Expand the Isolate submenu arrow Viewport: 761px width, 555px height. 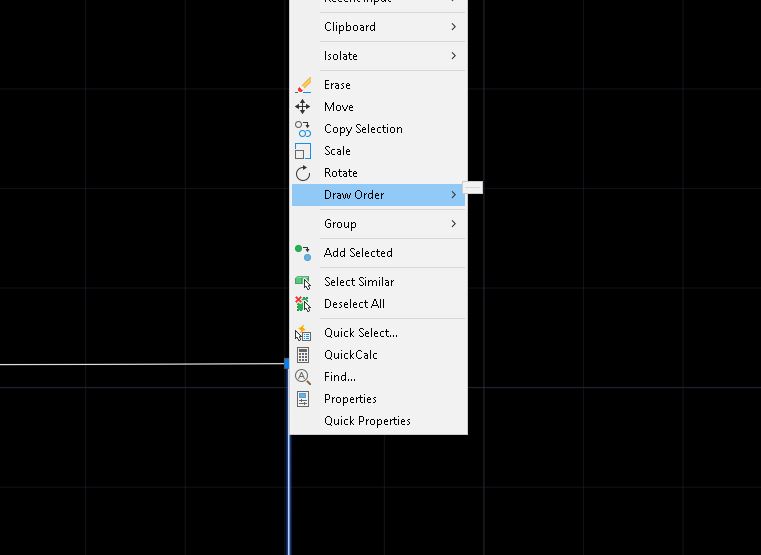click(x=453, y=56)
